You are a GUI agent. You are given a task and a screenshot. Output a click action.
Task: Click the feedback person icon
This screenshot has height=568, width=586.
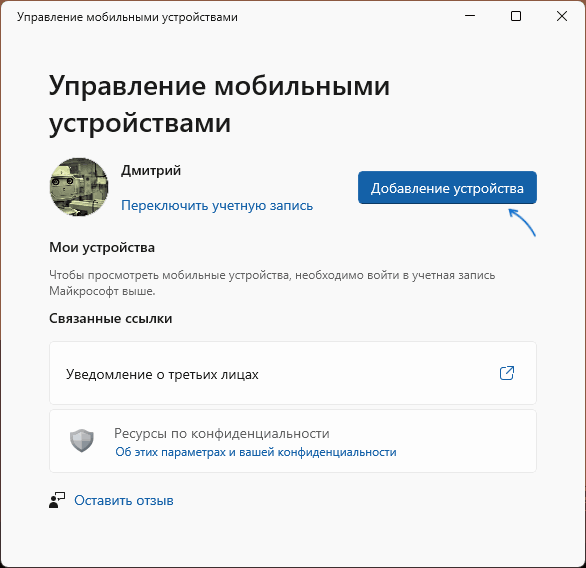tap(57, 500)
